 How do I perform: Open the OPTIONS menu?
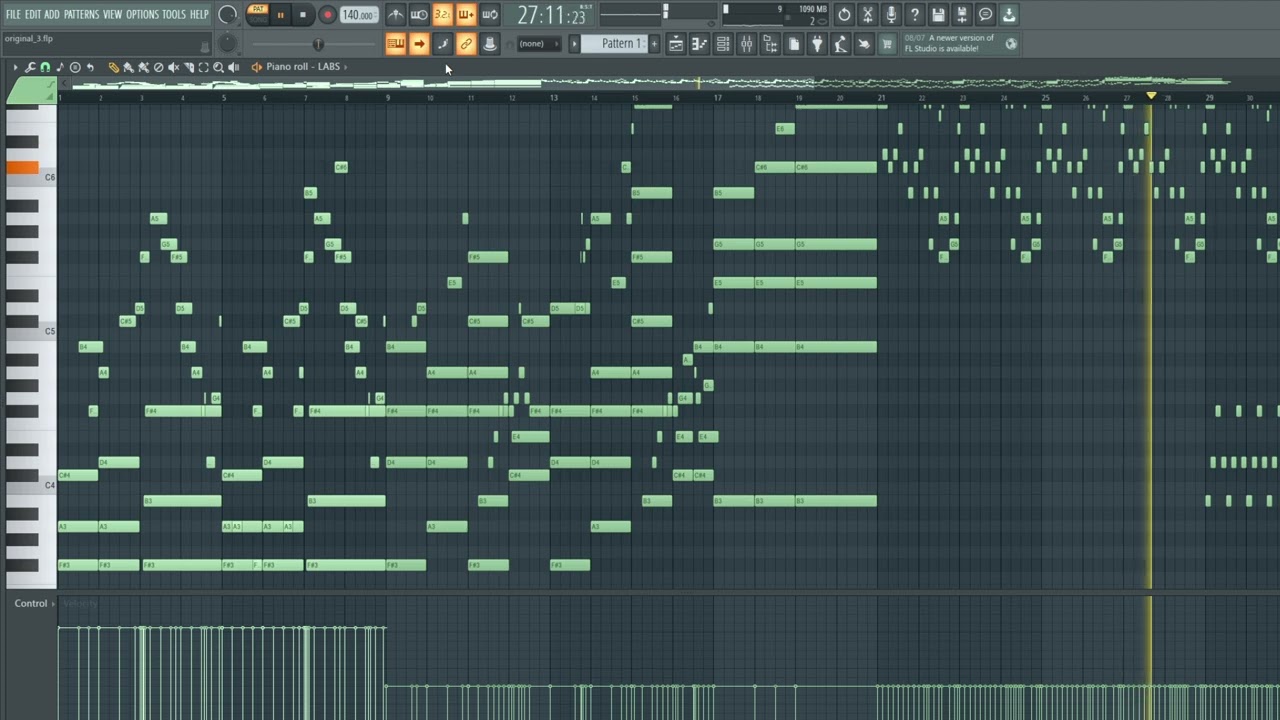pyautogui.click(x=142, y=14)
